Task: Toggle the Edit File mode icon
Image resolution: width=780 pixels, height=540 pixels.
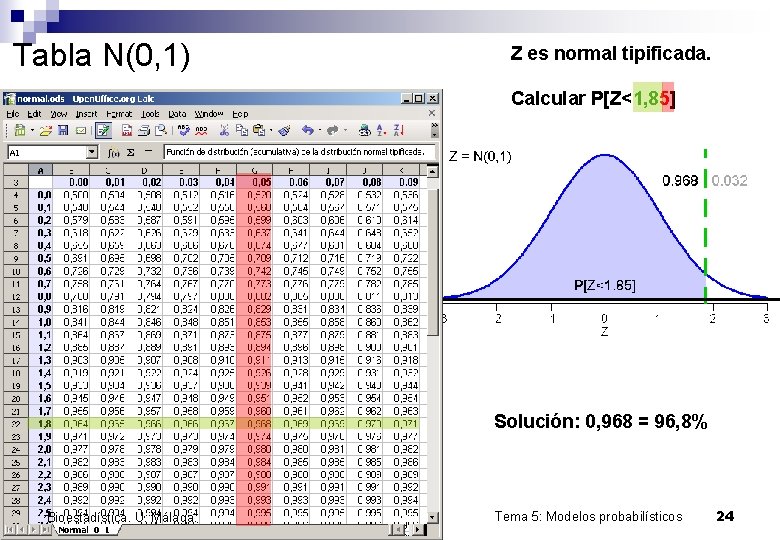Action: click(103, 130)
